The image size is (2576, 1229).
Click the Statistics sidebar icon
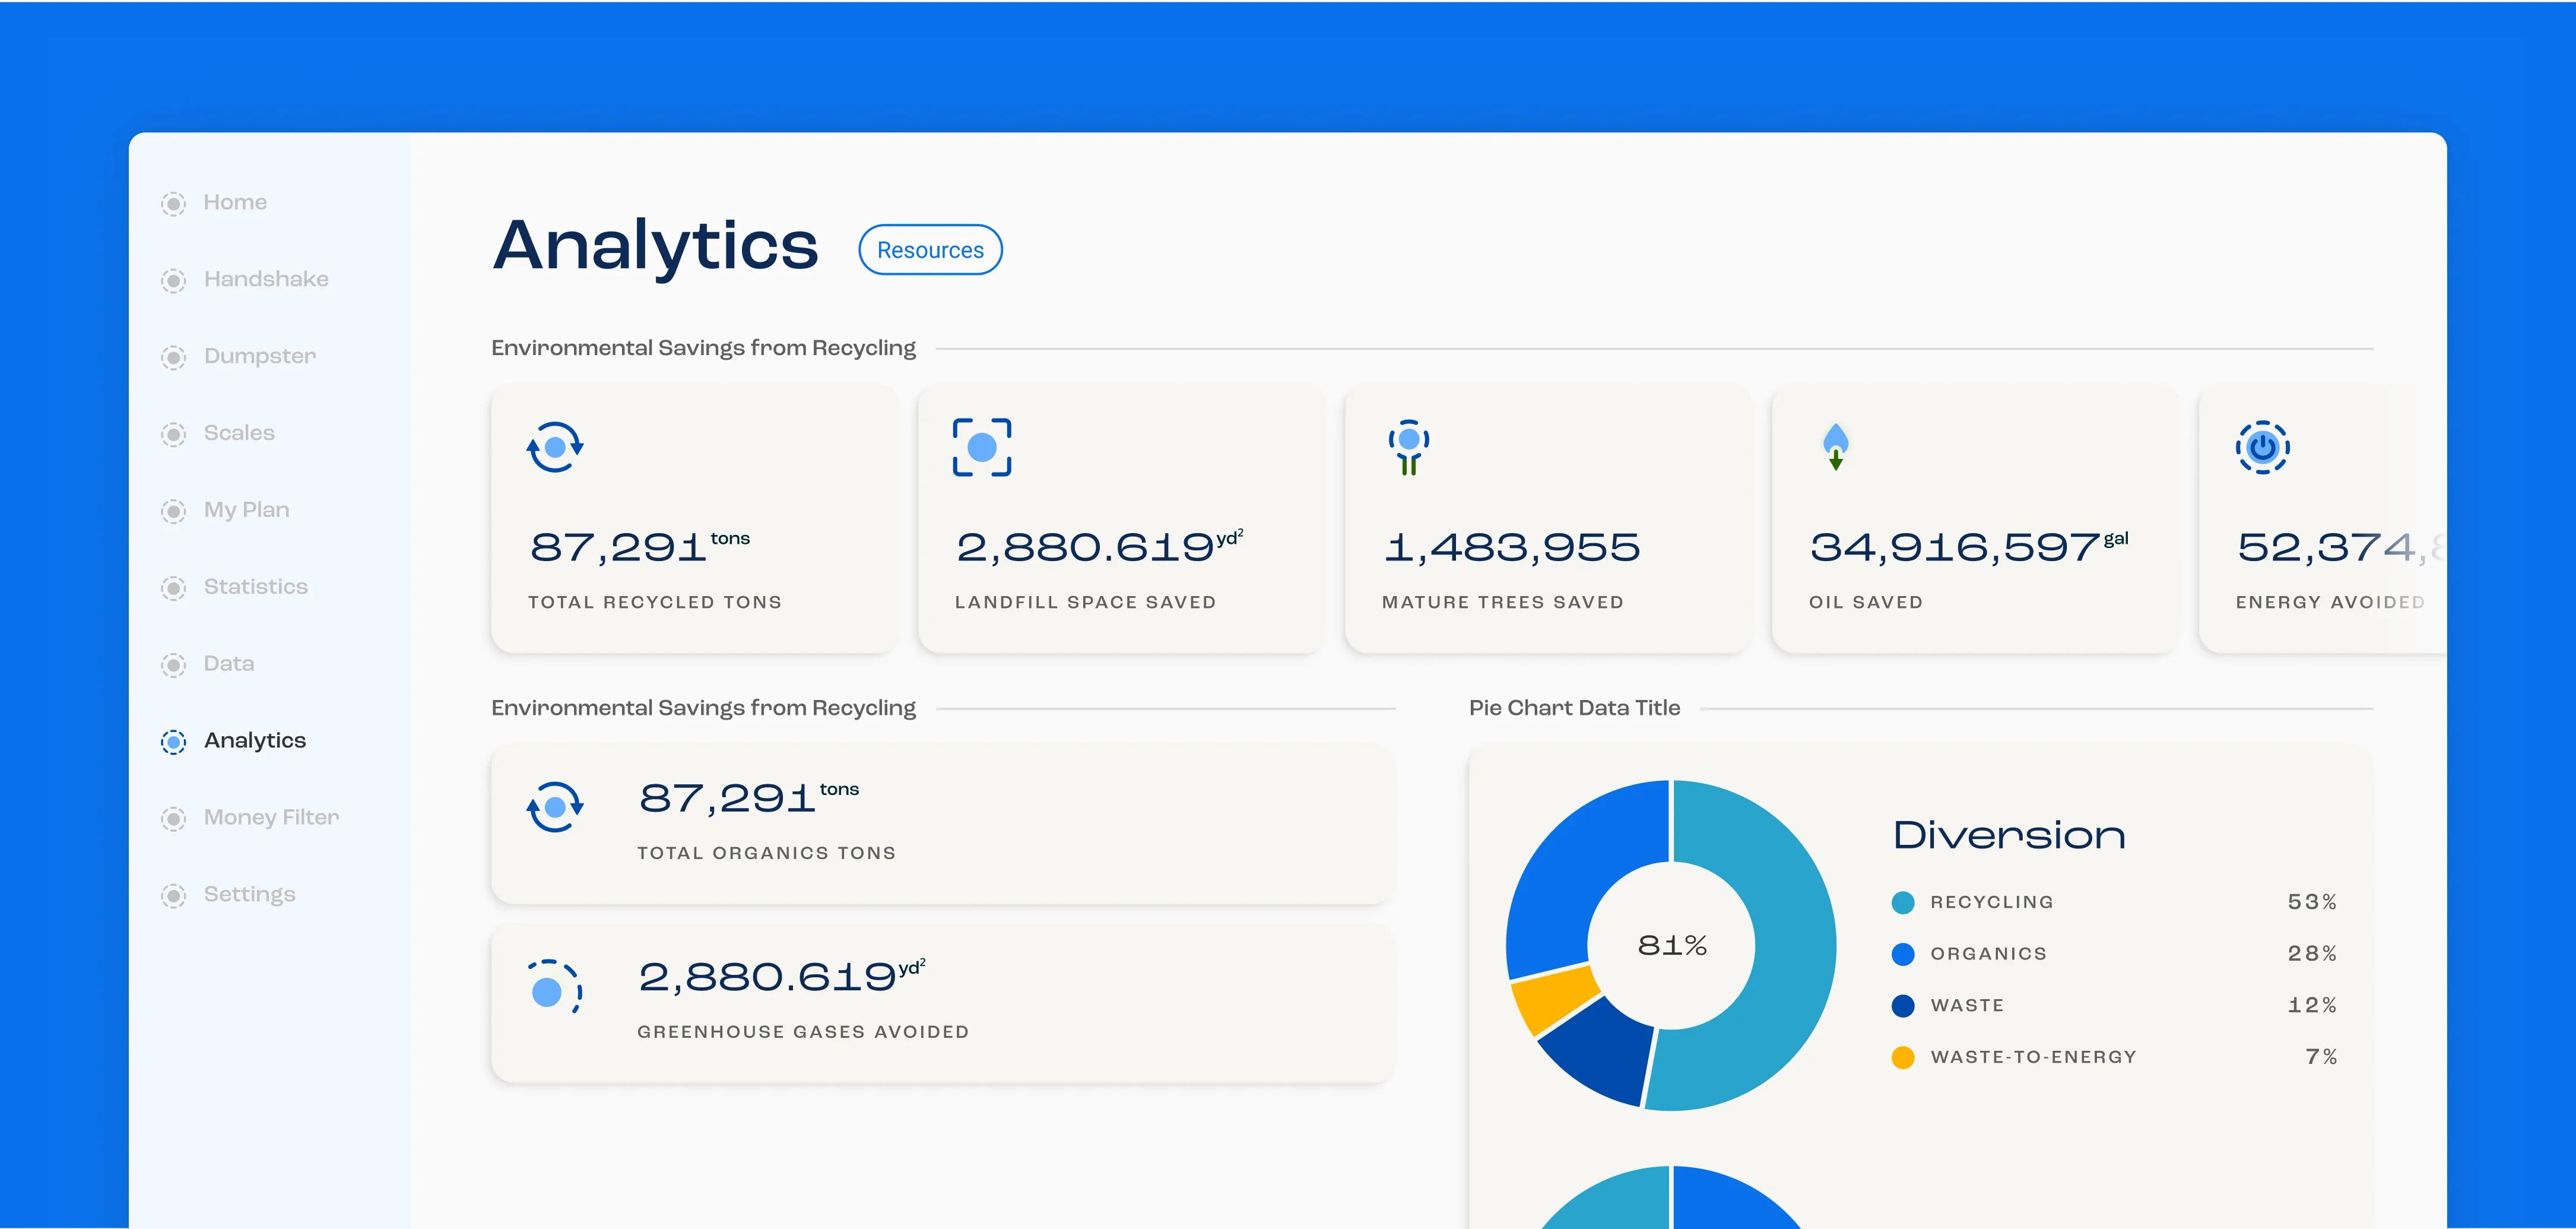pos(173,588)
